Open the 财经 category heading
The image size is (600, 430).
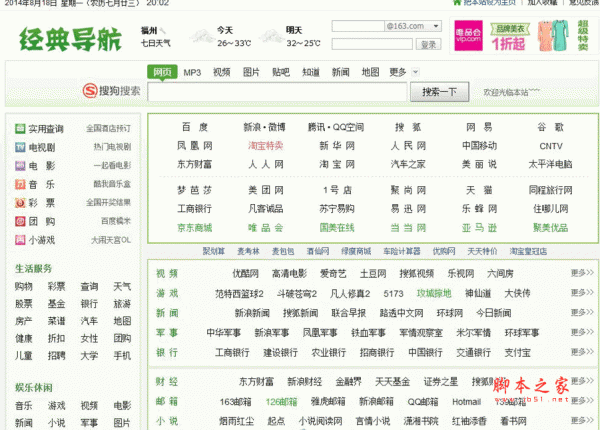coord(167,382)
